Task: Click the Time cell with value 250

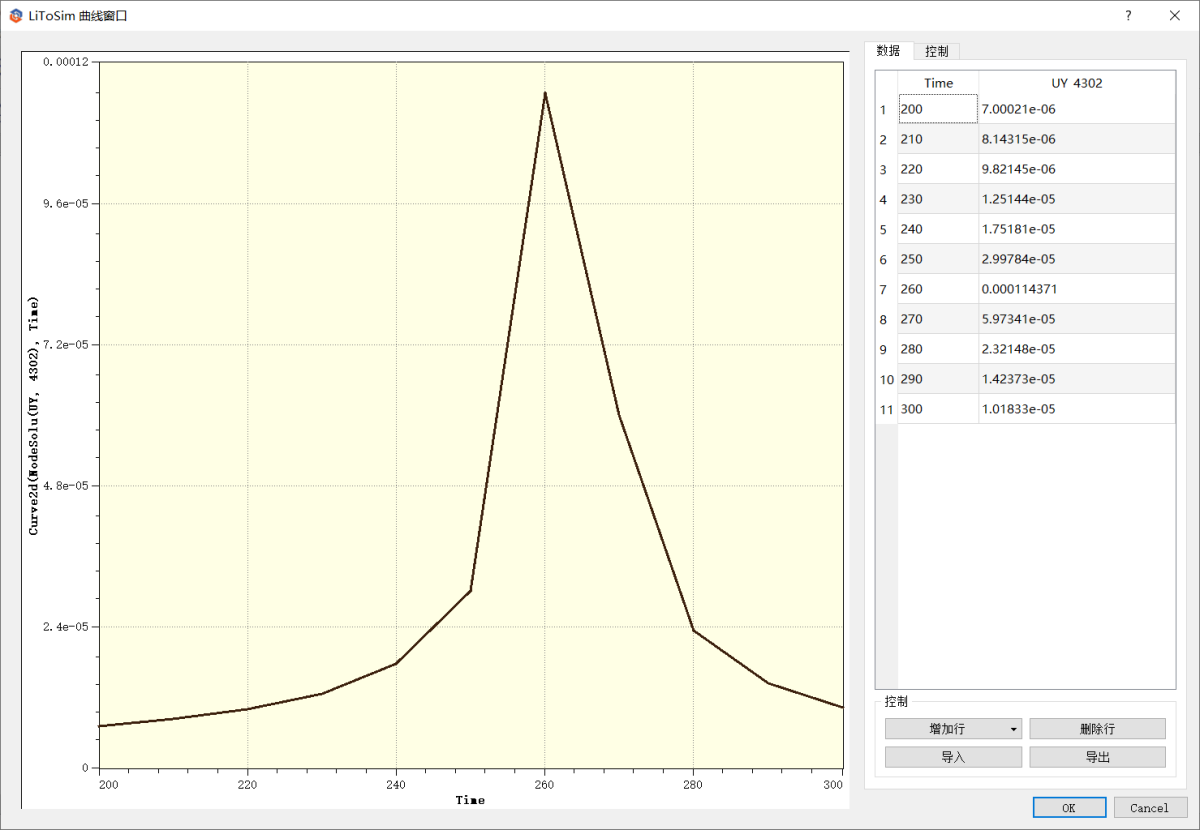Action: [x=938, y=259]
